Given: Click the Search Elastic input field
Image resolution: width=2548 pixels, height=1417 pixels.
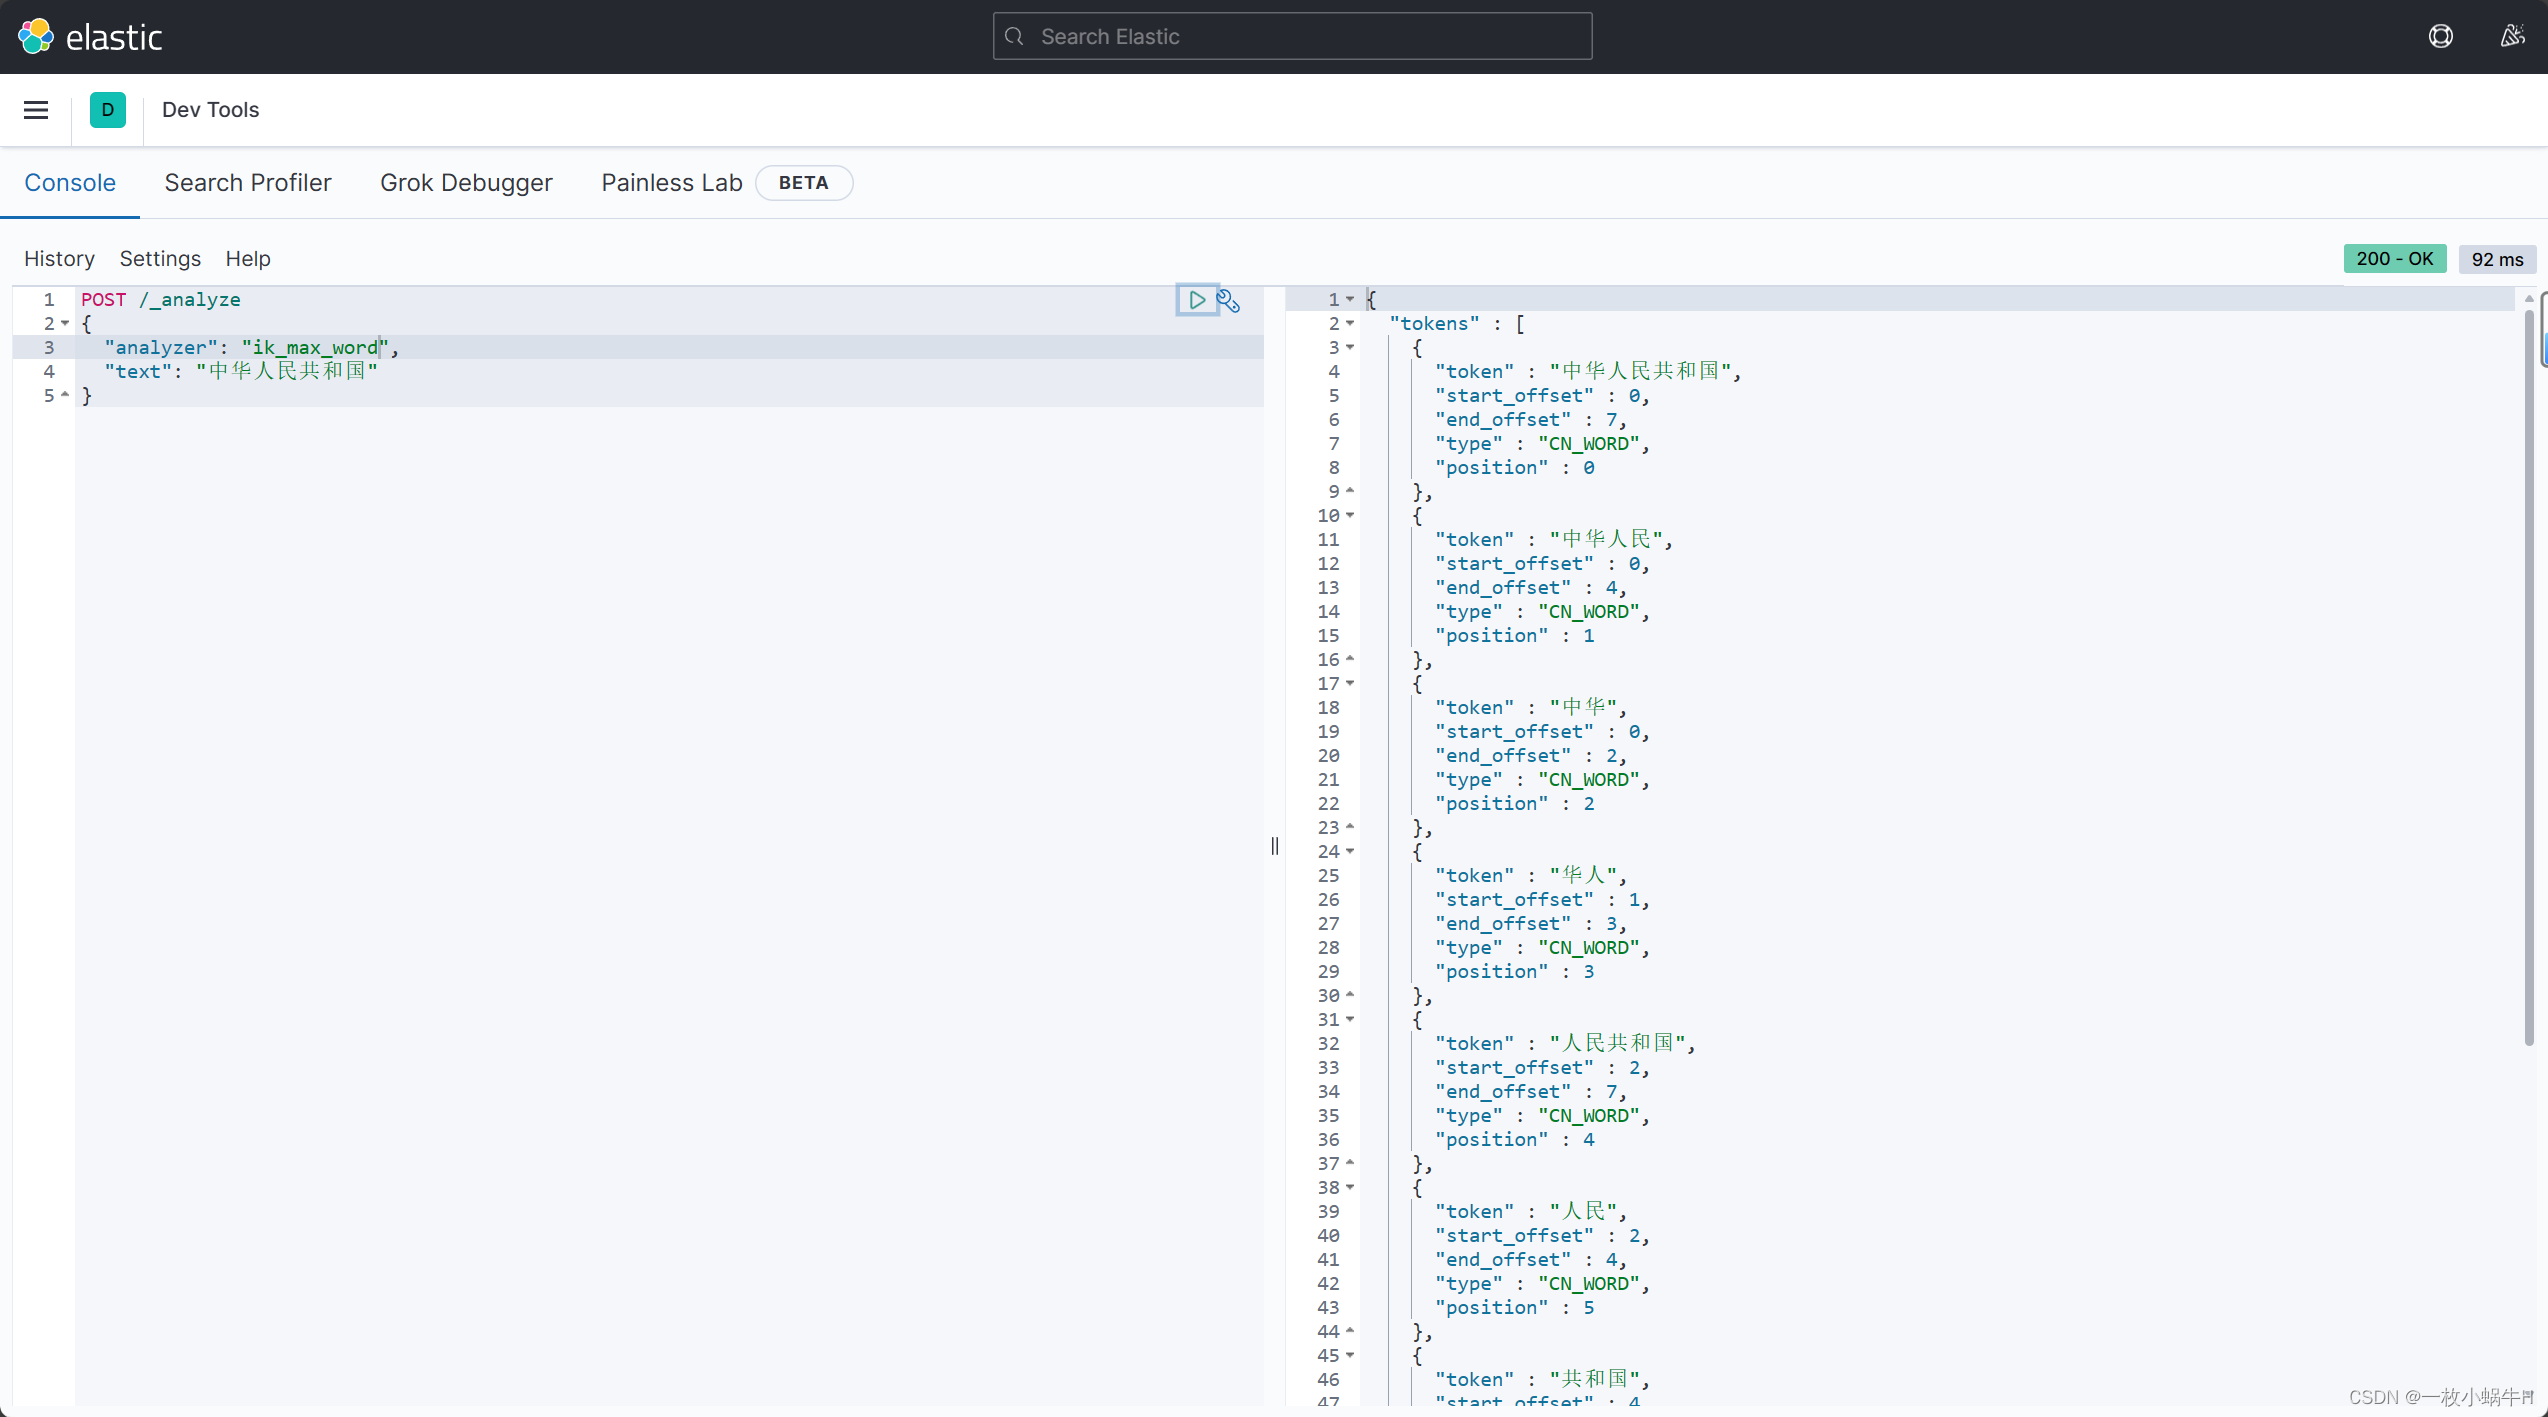Looking at the screenshot, I should point(1291,35).
